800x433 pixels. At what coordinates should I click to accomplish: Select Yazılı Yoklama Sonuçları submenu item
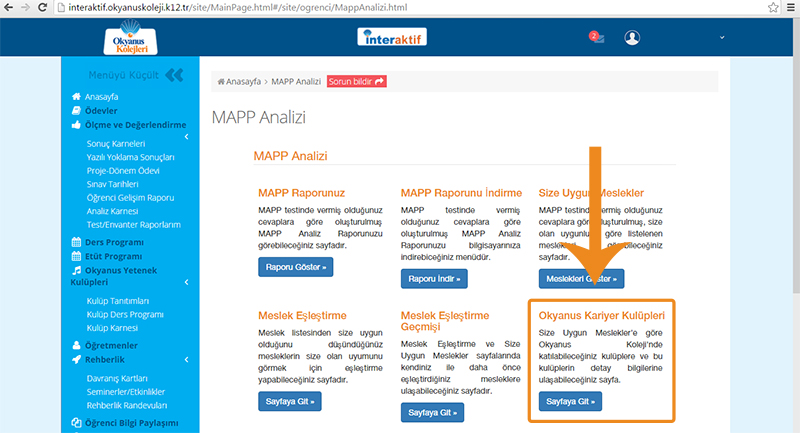click(131, 157)
